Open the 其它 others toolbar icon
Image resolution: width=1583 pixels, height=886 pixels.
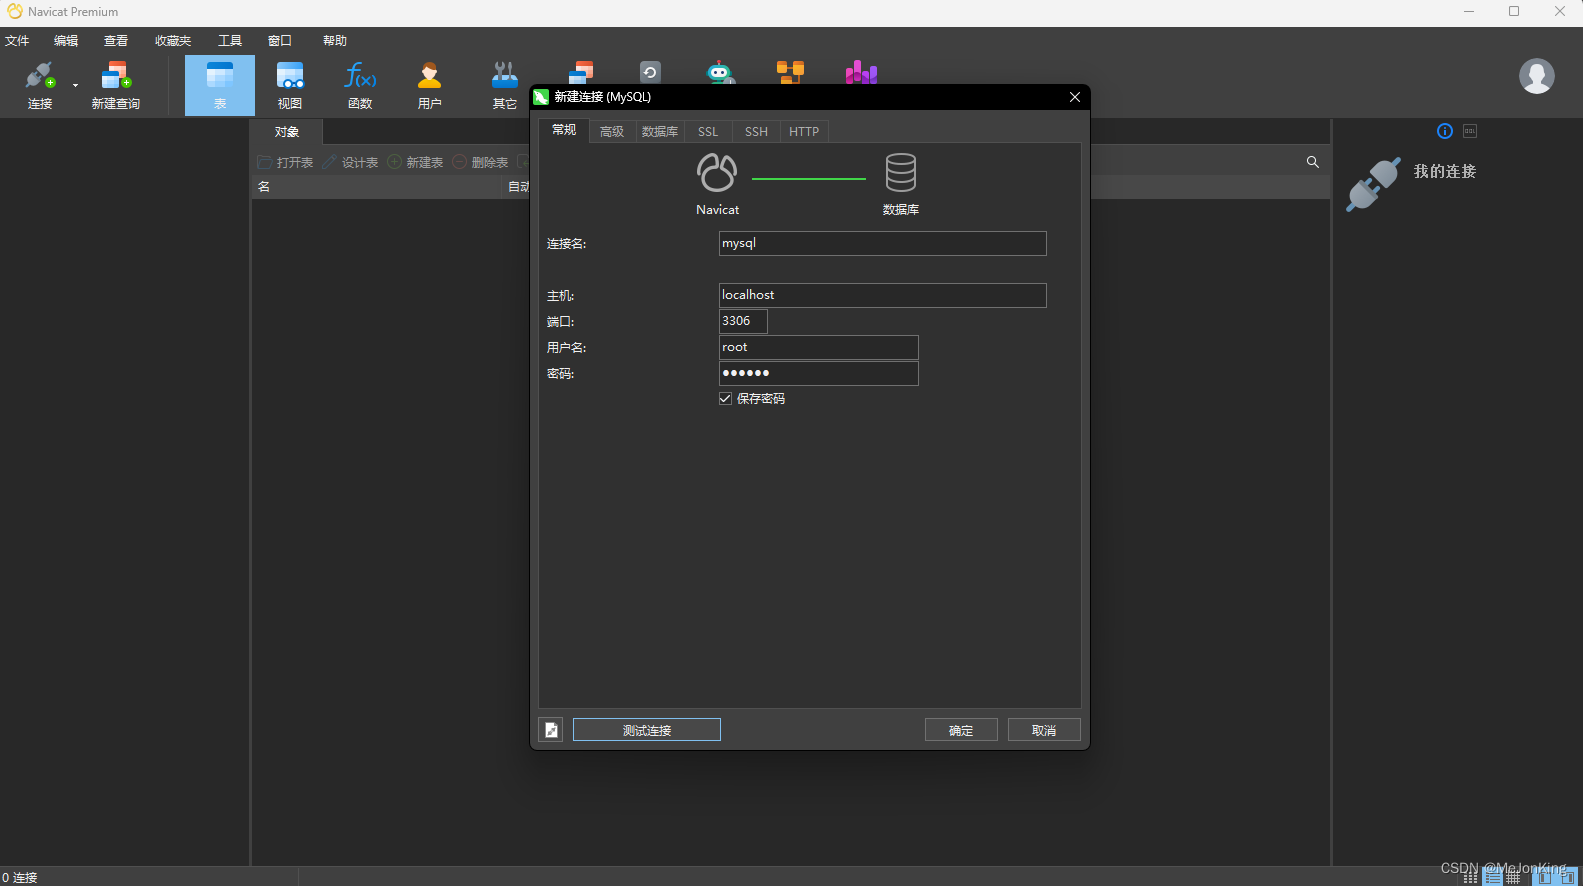(505, 85)
